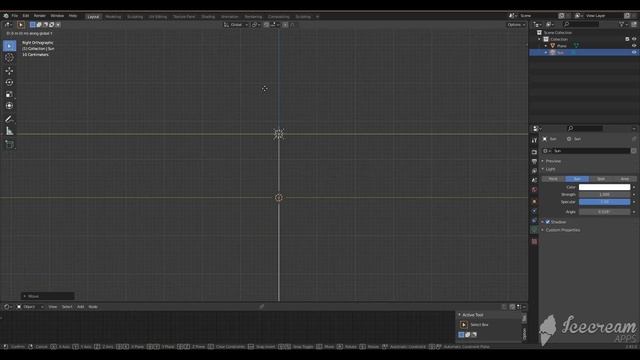Switch to the Modeling workspace tab
Screen dimensions: 640x360
coord(113,17)
